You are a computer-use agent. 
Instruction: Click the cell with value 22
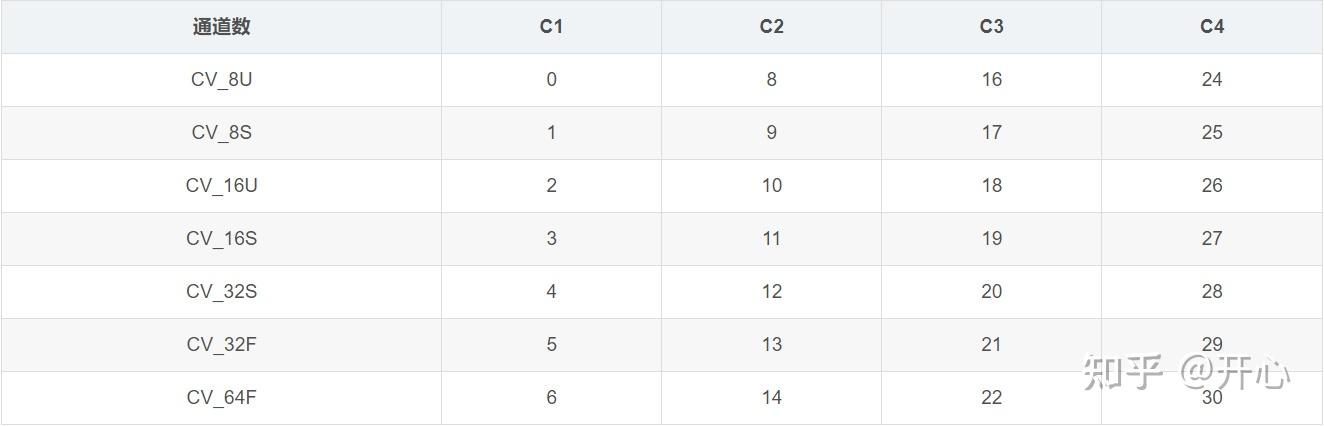pos(991,398)
